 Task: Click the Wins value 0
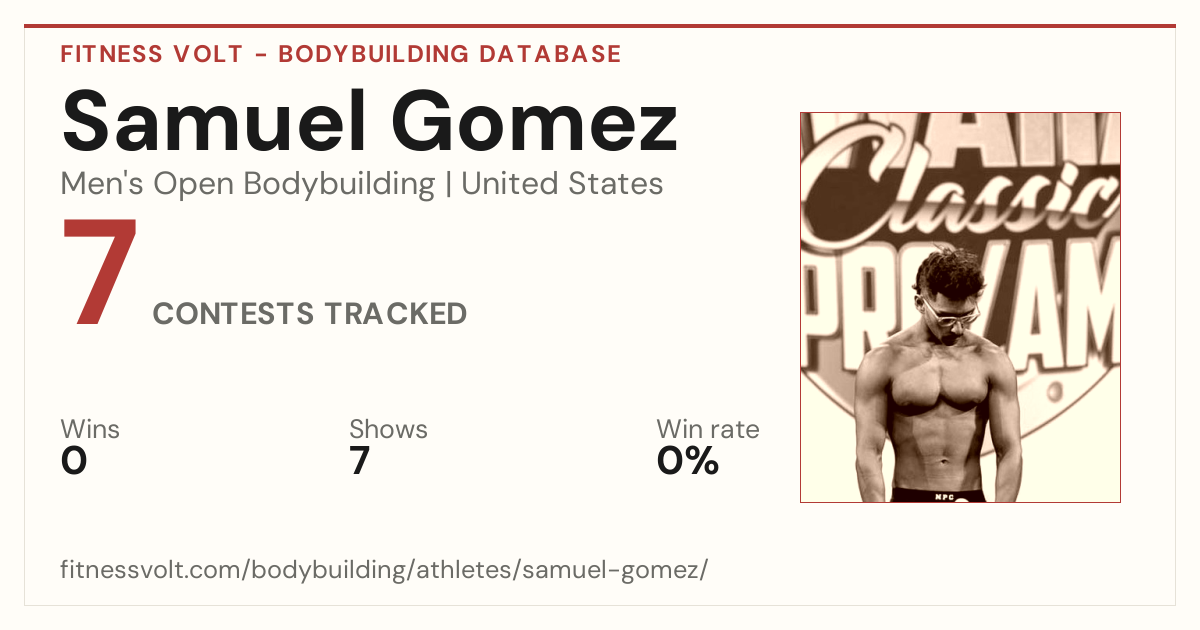(x=74, y=461)
